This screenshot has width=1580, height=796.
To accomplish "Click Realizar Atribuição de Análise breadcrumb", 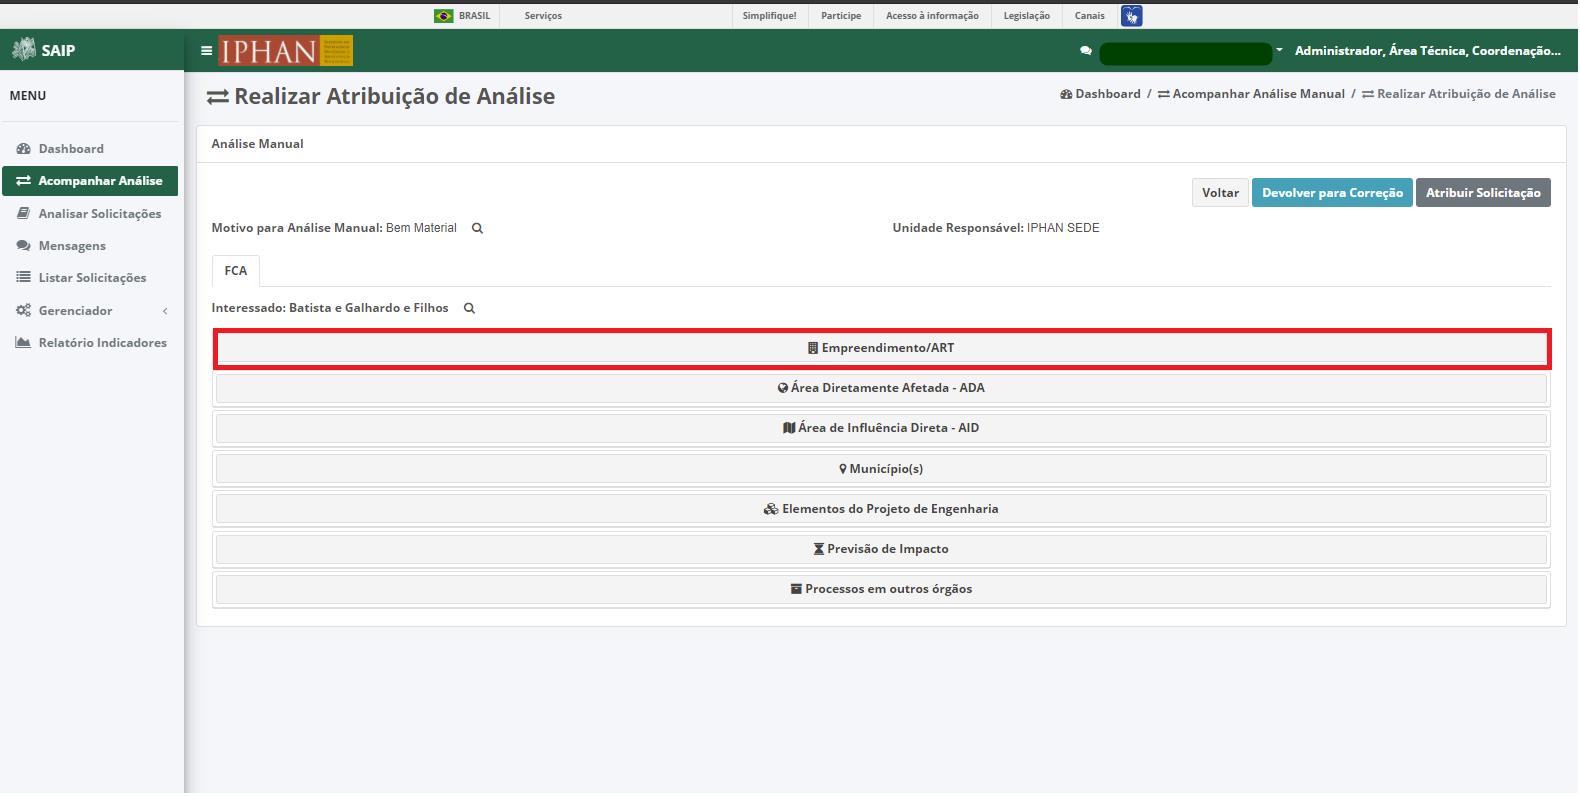I will click(x=1459, y=94).
